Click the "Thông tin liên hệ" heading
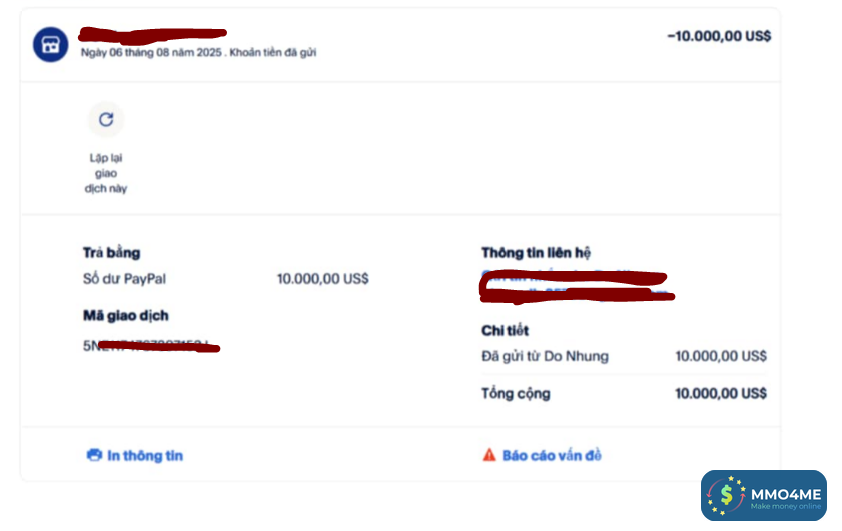Viewport: 842px width, 531px height. [543, 253]
